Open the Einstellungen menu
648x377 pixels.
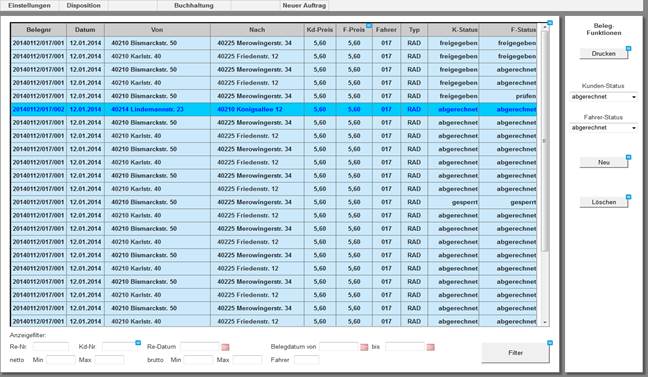click(x=29, y=5)
